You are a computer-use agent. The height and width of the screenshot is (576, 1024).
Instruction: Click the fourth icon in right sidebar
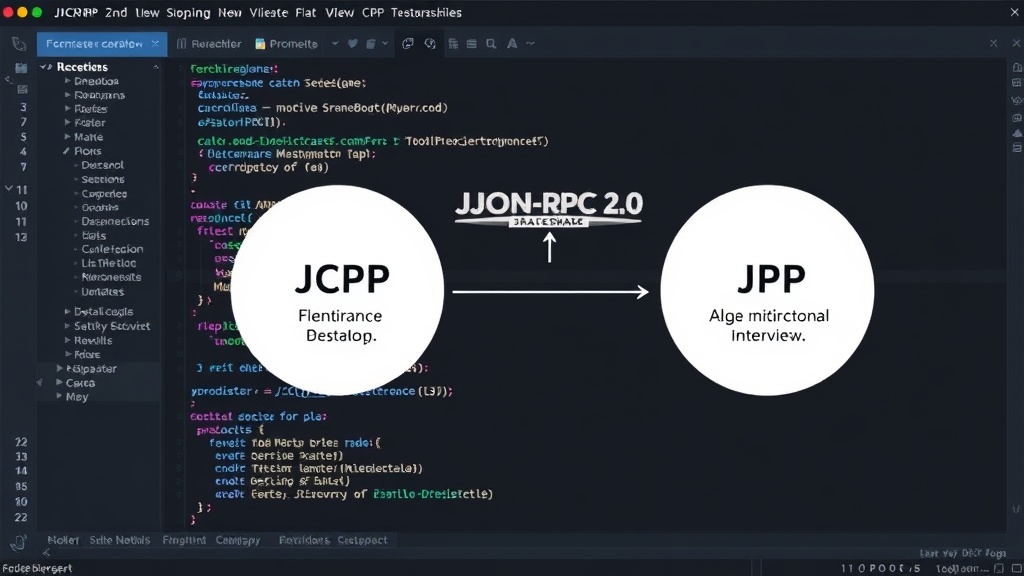(x=1017, y=118)
